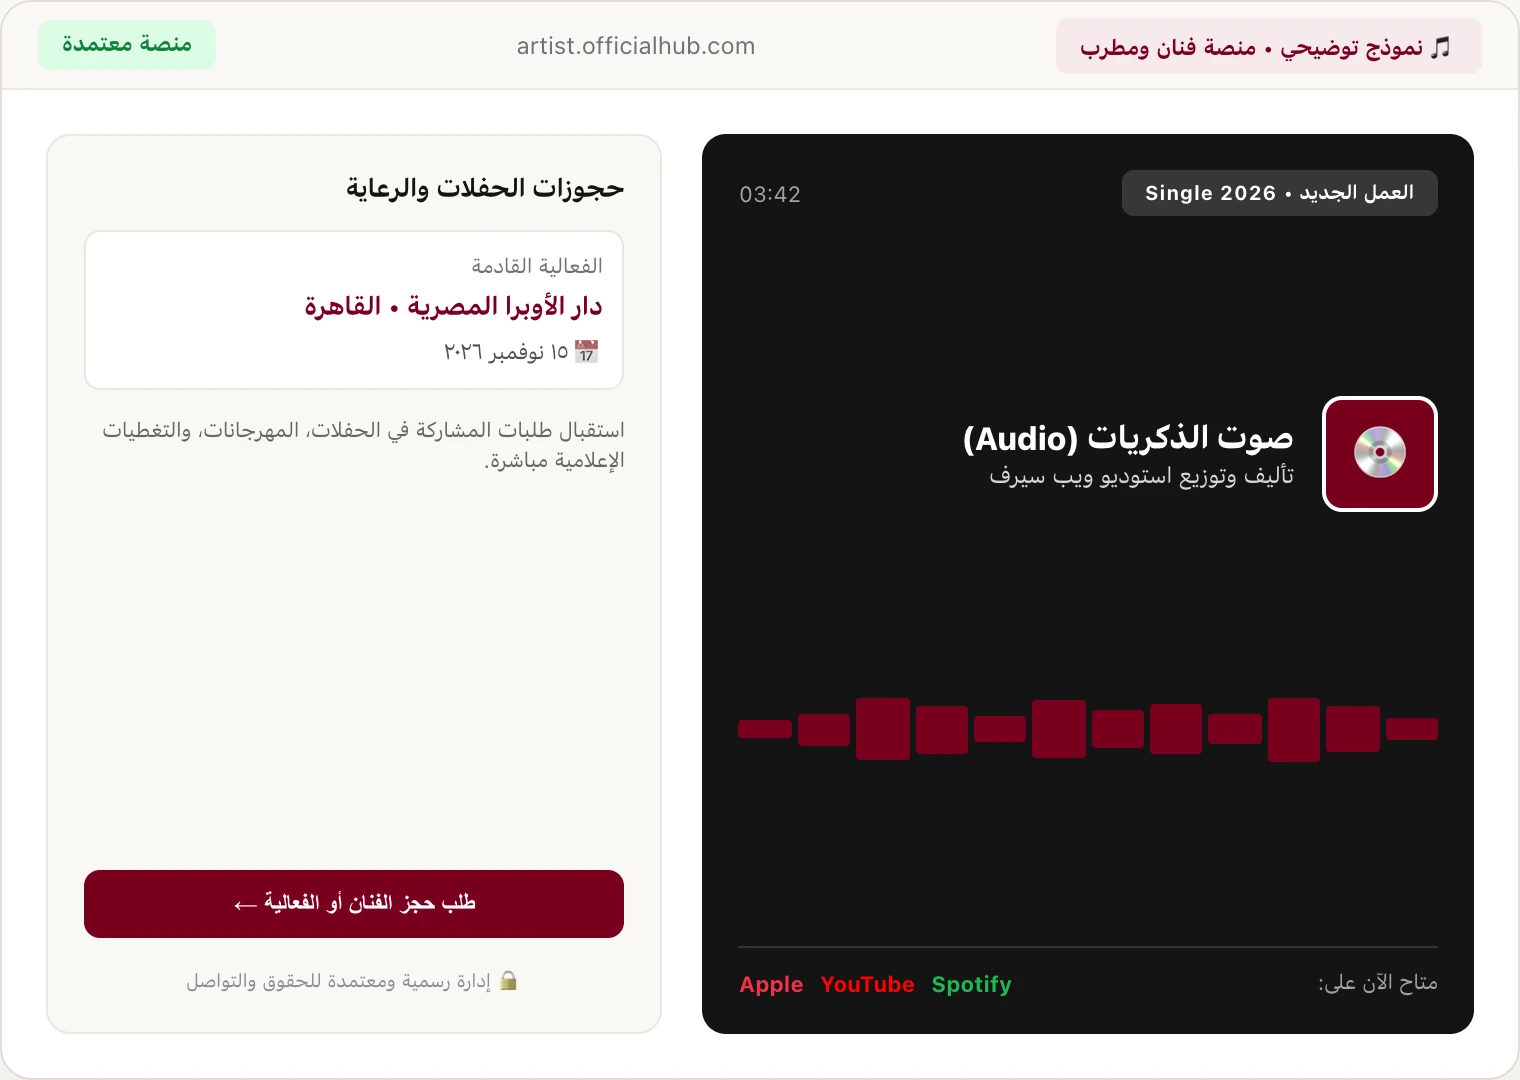Click the 03:42 track duration

click(x=770, y=194)
